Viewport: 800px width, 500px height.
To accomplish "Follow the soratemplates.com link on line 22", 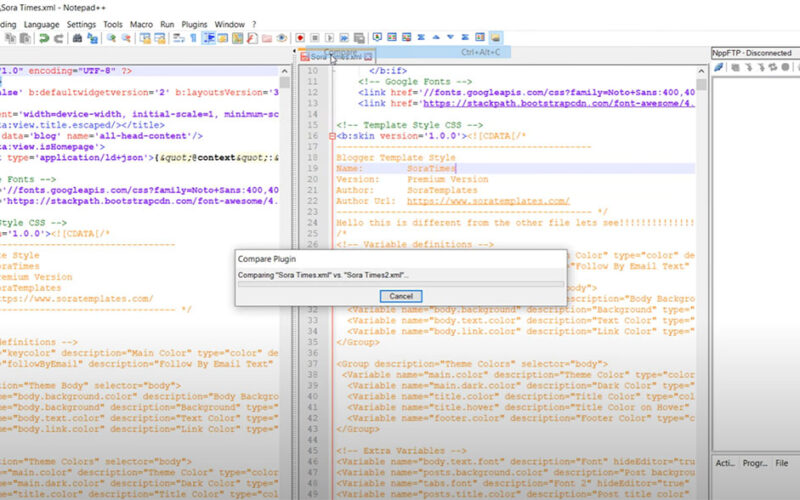I will coord(488,201).
